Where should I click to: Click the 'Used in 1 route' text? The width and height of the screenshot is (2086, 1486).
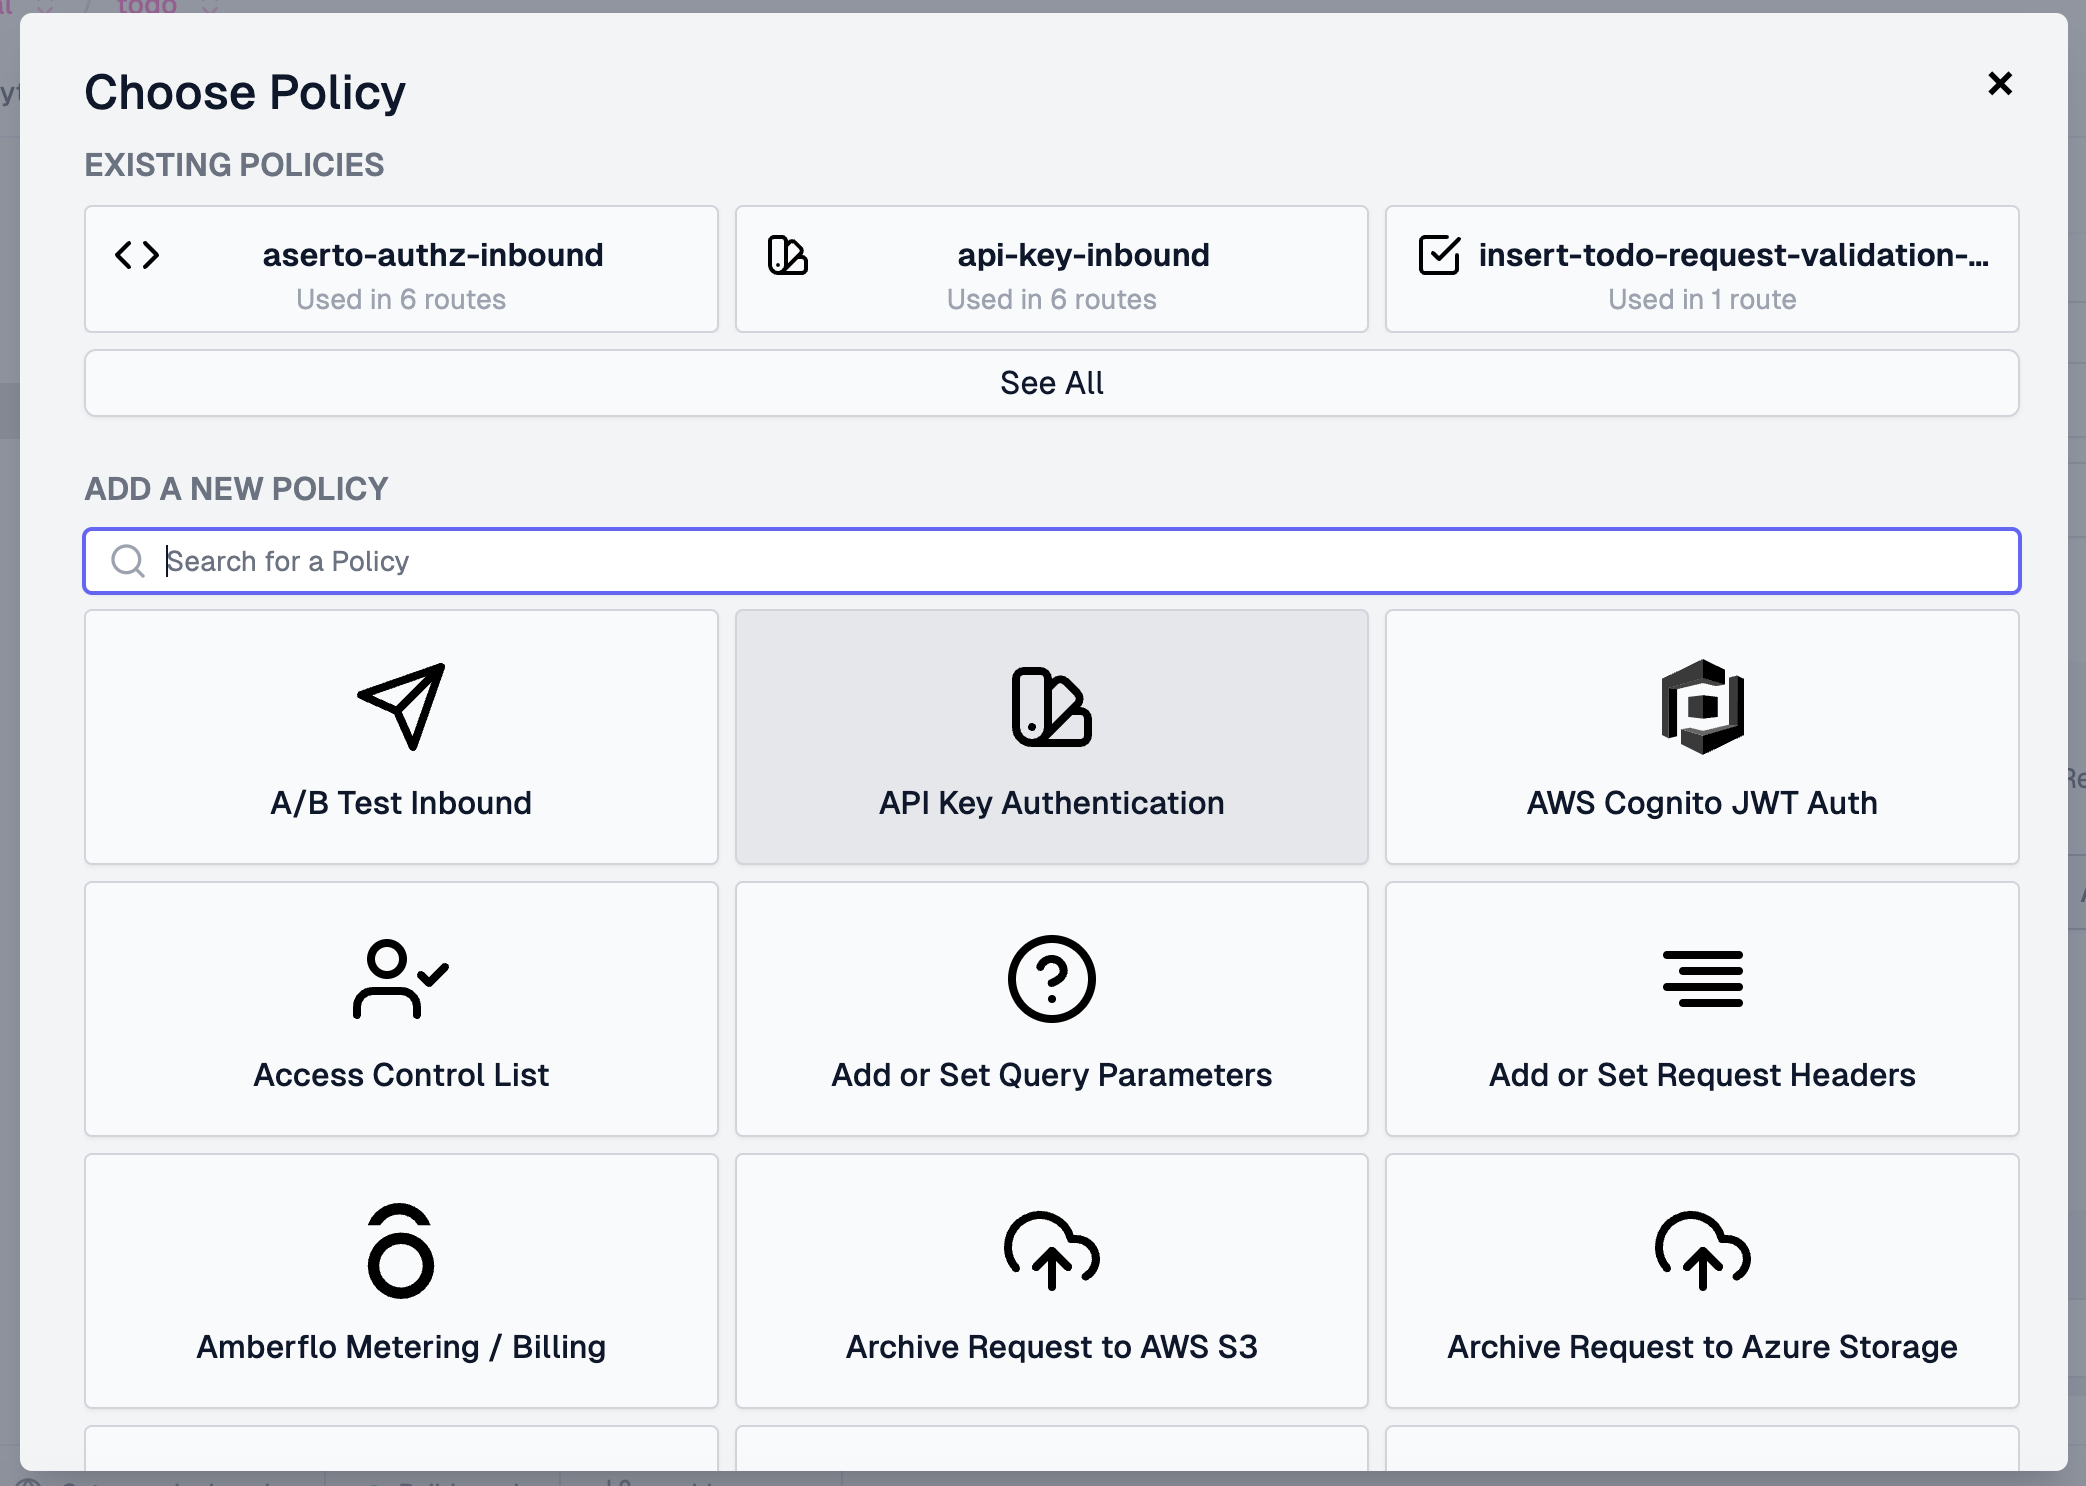pyautogui.click(x=1702, y=299)
